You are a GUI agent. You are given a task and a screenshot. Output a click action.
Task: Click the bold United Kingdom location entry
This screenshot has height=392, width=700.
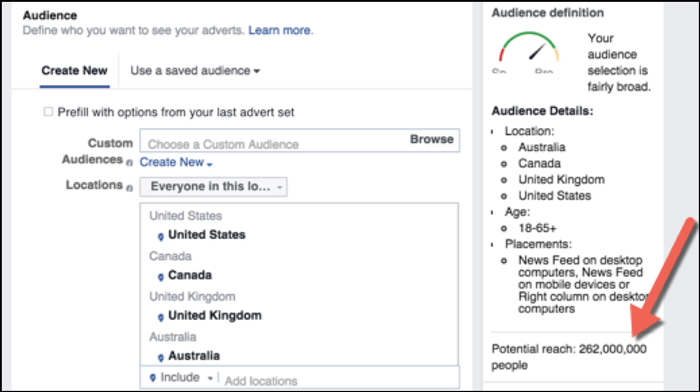point(215,316)
